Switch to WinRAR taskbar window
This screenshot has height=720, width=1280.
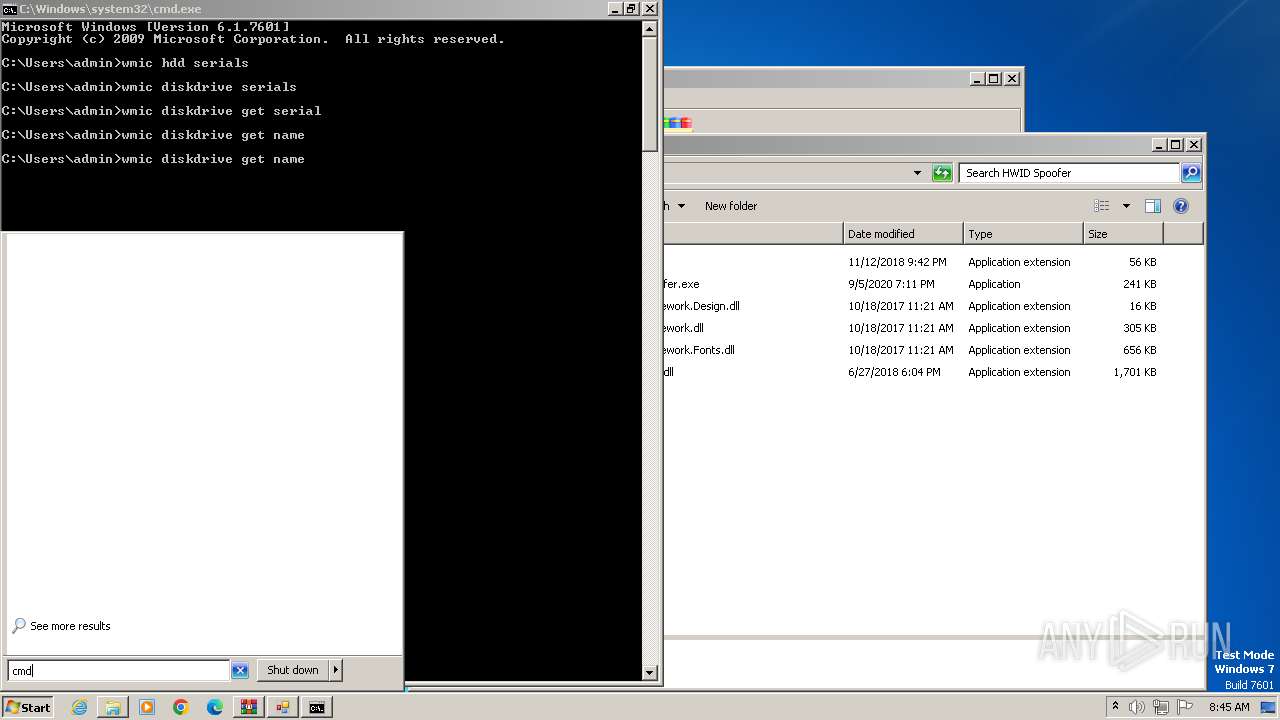click(x=249, y=707)
